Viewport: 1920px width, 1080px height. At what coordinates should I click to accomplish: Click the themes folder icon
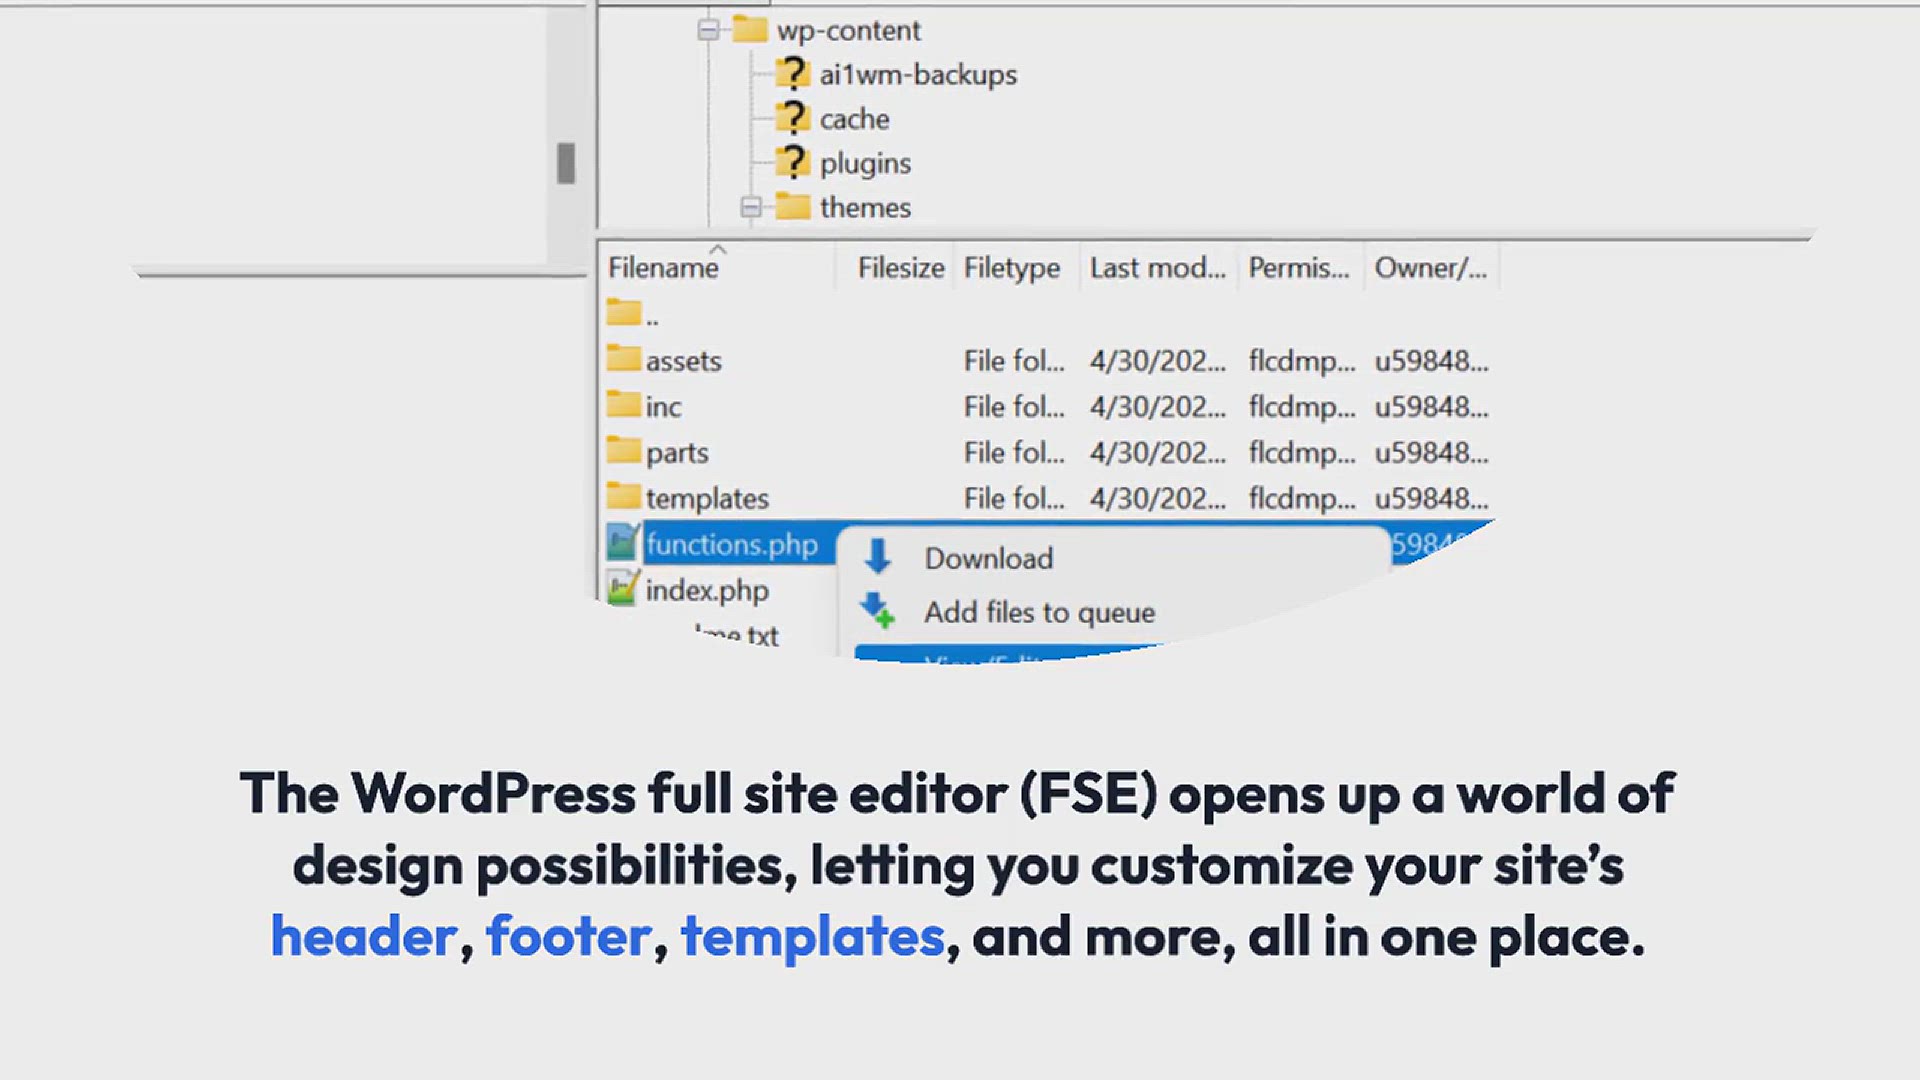tap(793, 206)
